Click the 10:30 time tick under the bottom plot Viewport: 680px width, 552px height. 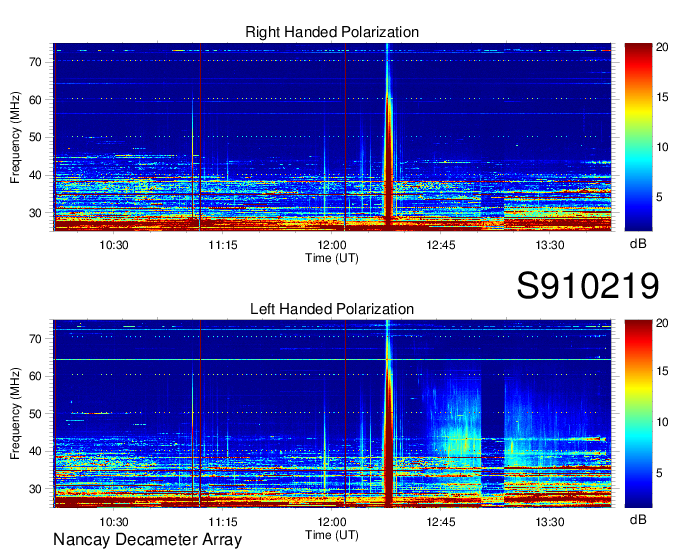coord(114,522)
